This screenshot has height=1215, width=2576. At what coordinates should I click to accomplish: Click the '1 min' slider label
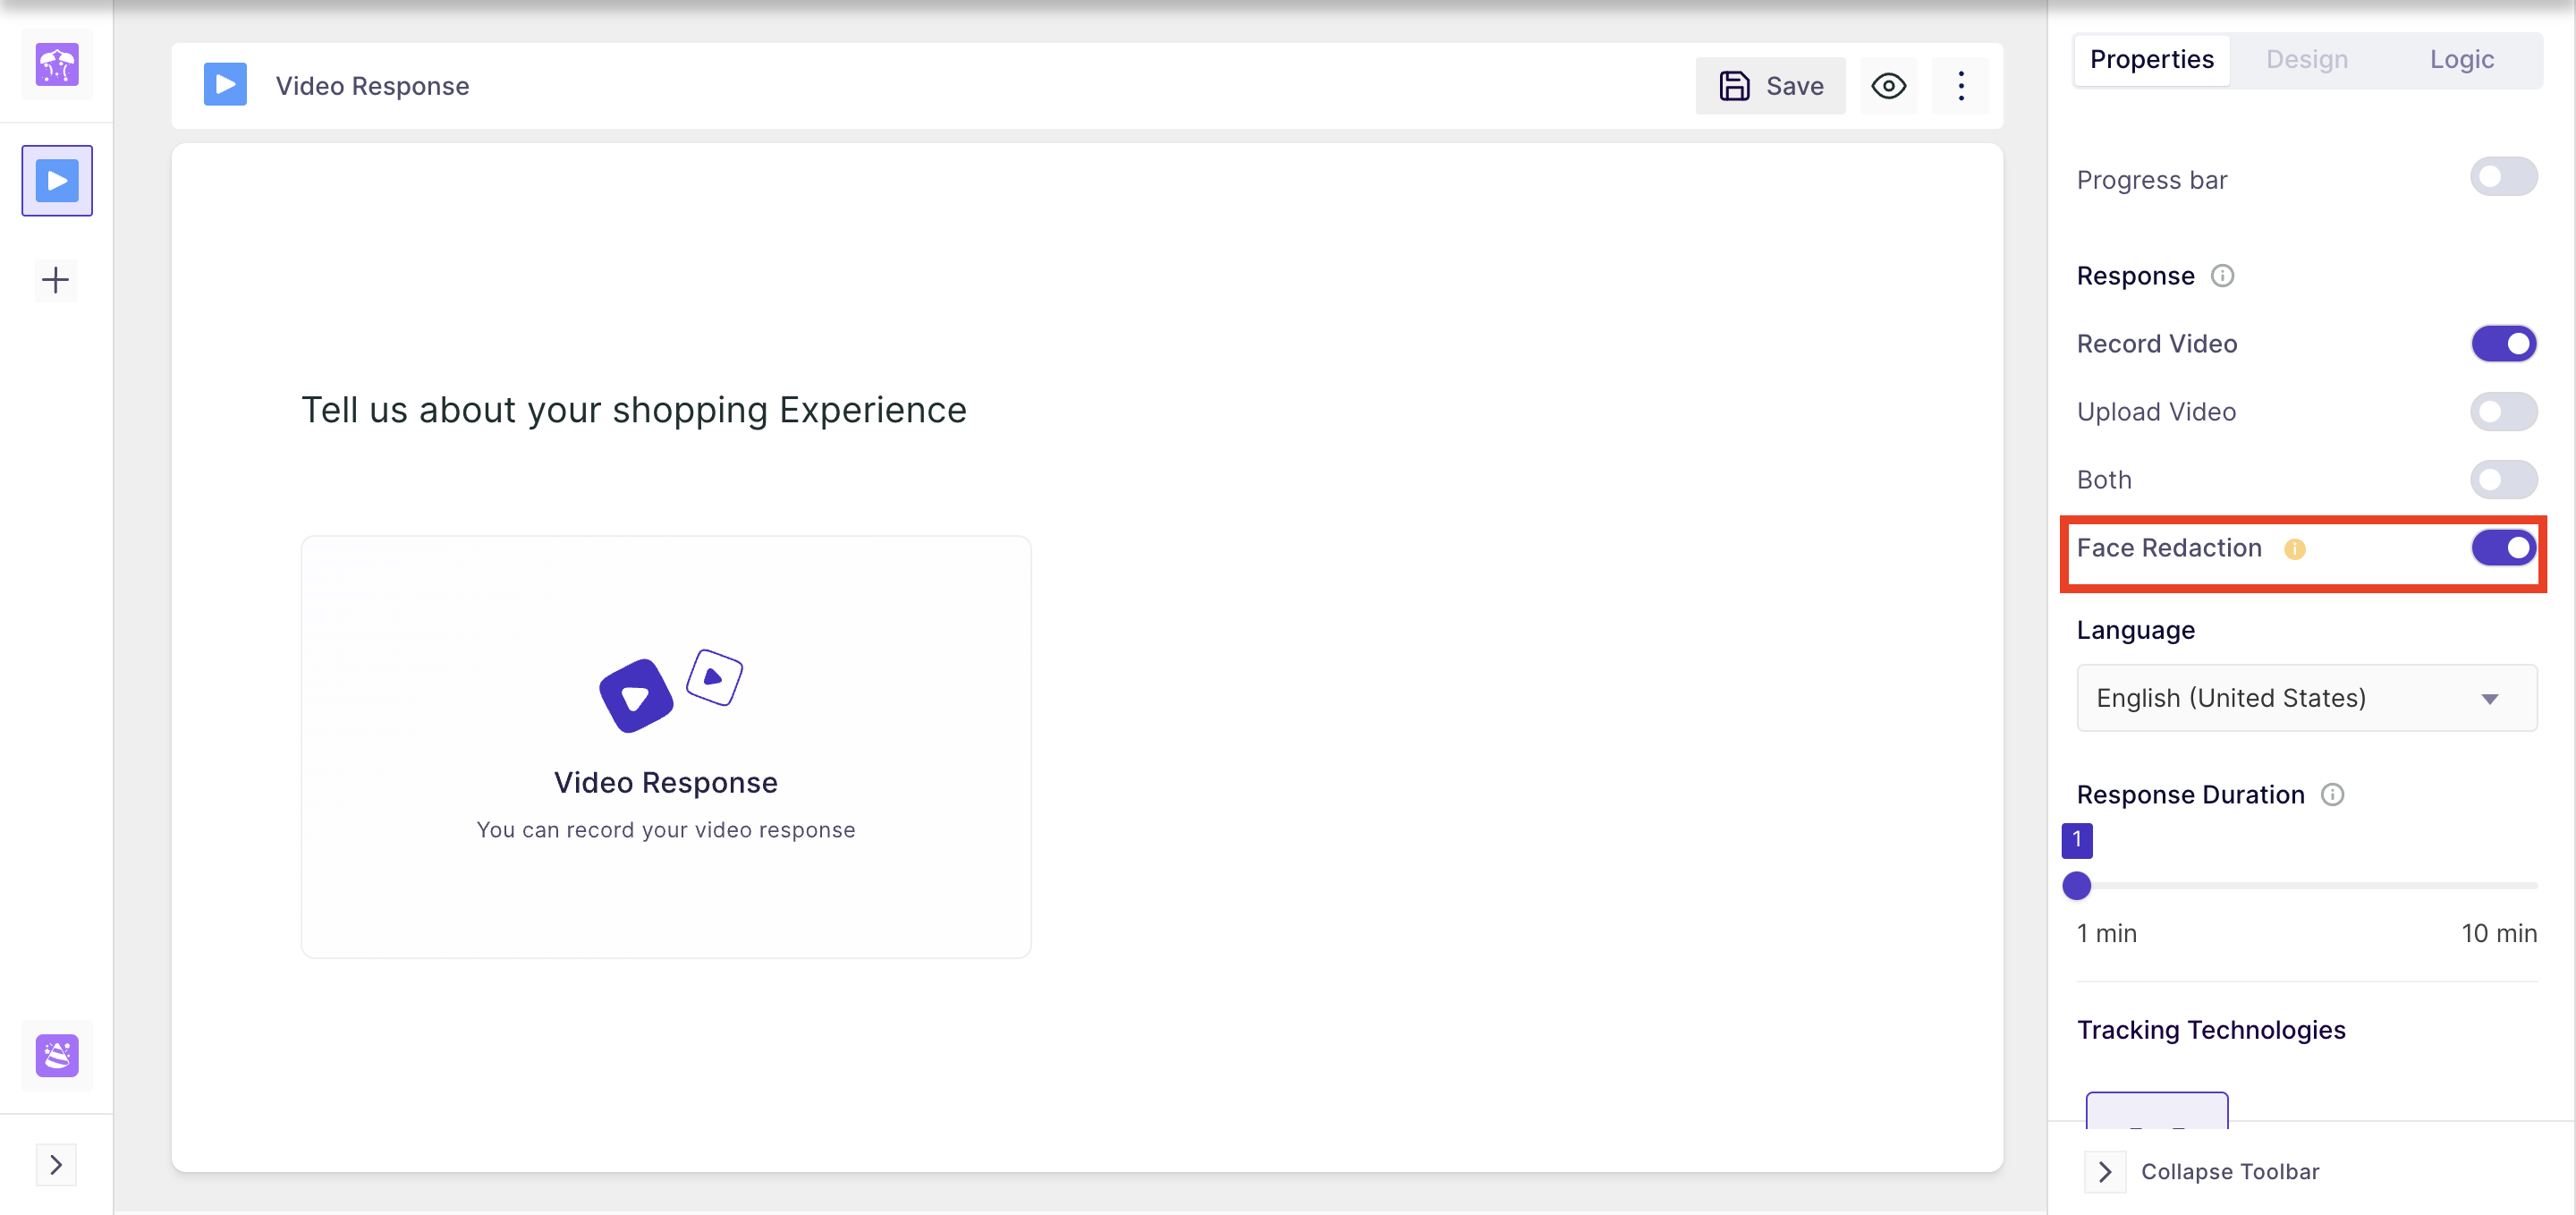[x=2106, y=933]
